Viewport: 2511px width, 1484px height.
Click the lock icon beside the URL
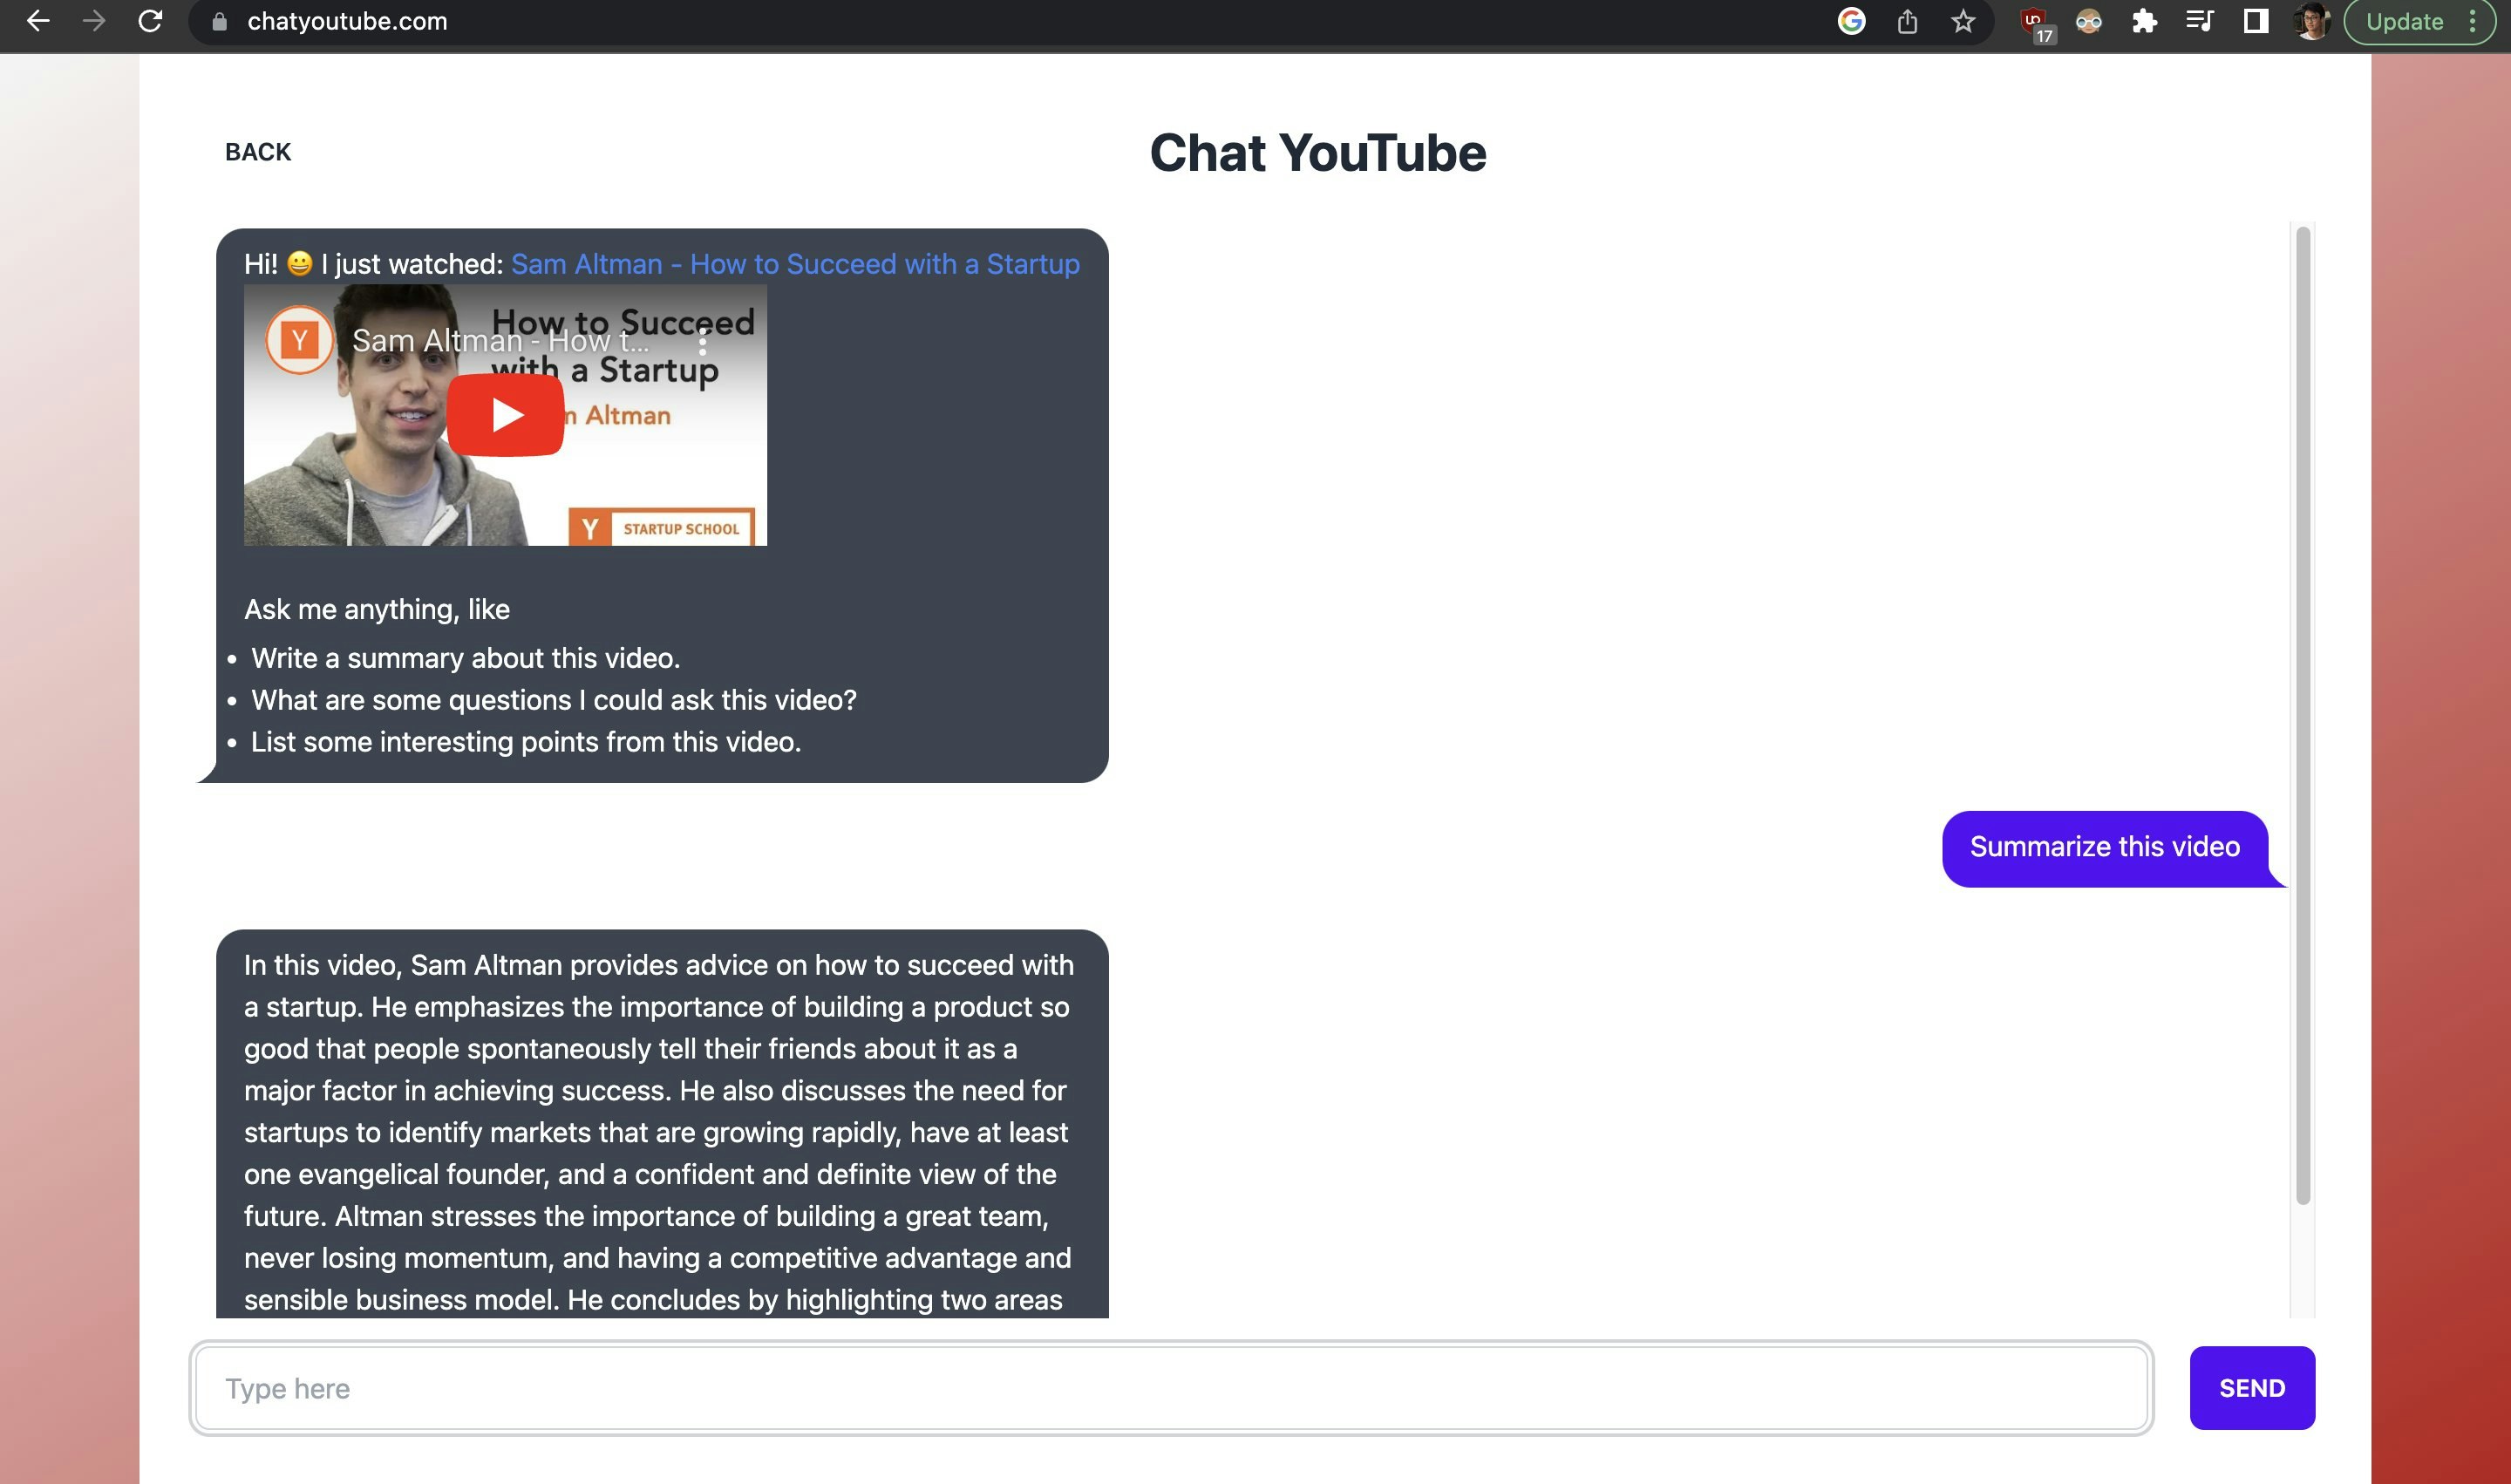pos(219,21)
